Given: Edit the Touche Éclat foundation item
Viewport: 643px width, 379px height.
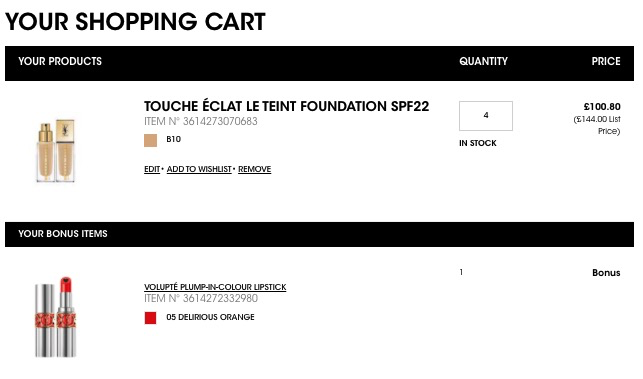Looking at the screenshot, I should click(x=152, y=169).
